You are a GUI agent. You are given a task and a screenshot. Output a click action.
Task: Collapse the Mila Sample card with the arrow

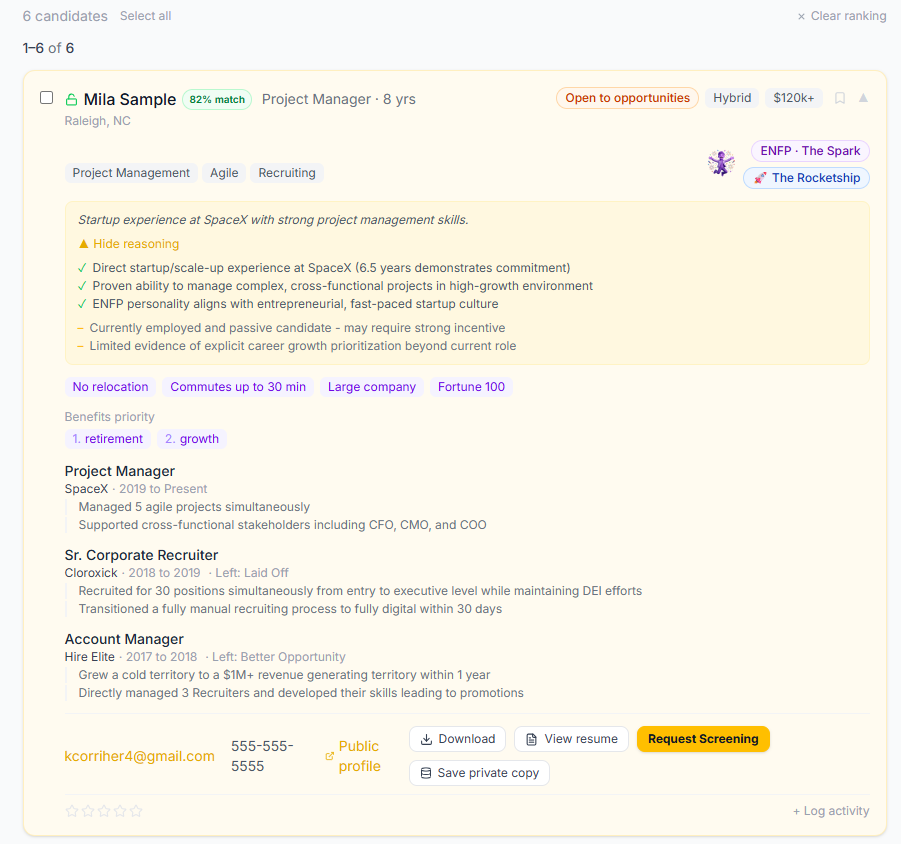(863, 98)
